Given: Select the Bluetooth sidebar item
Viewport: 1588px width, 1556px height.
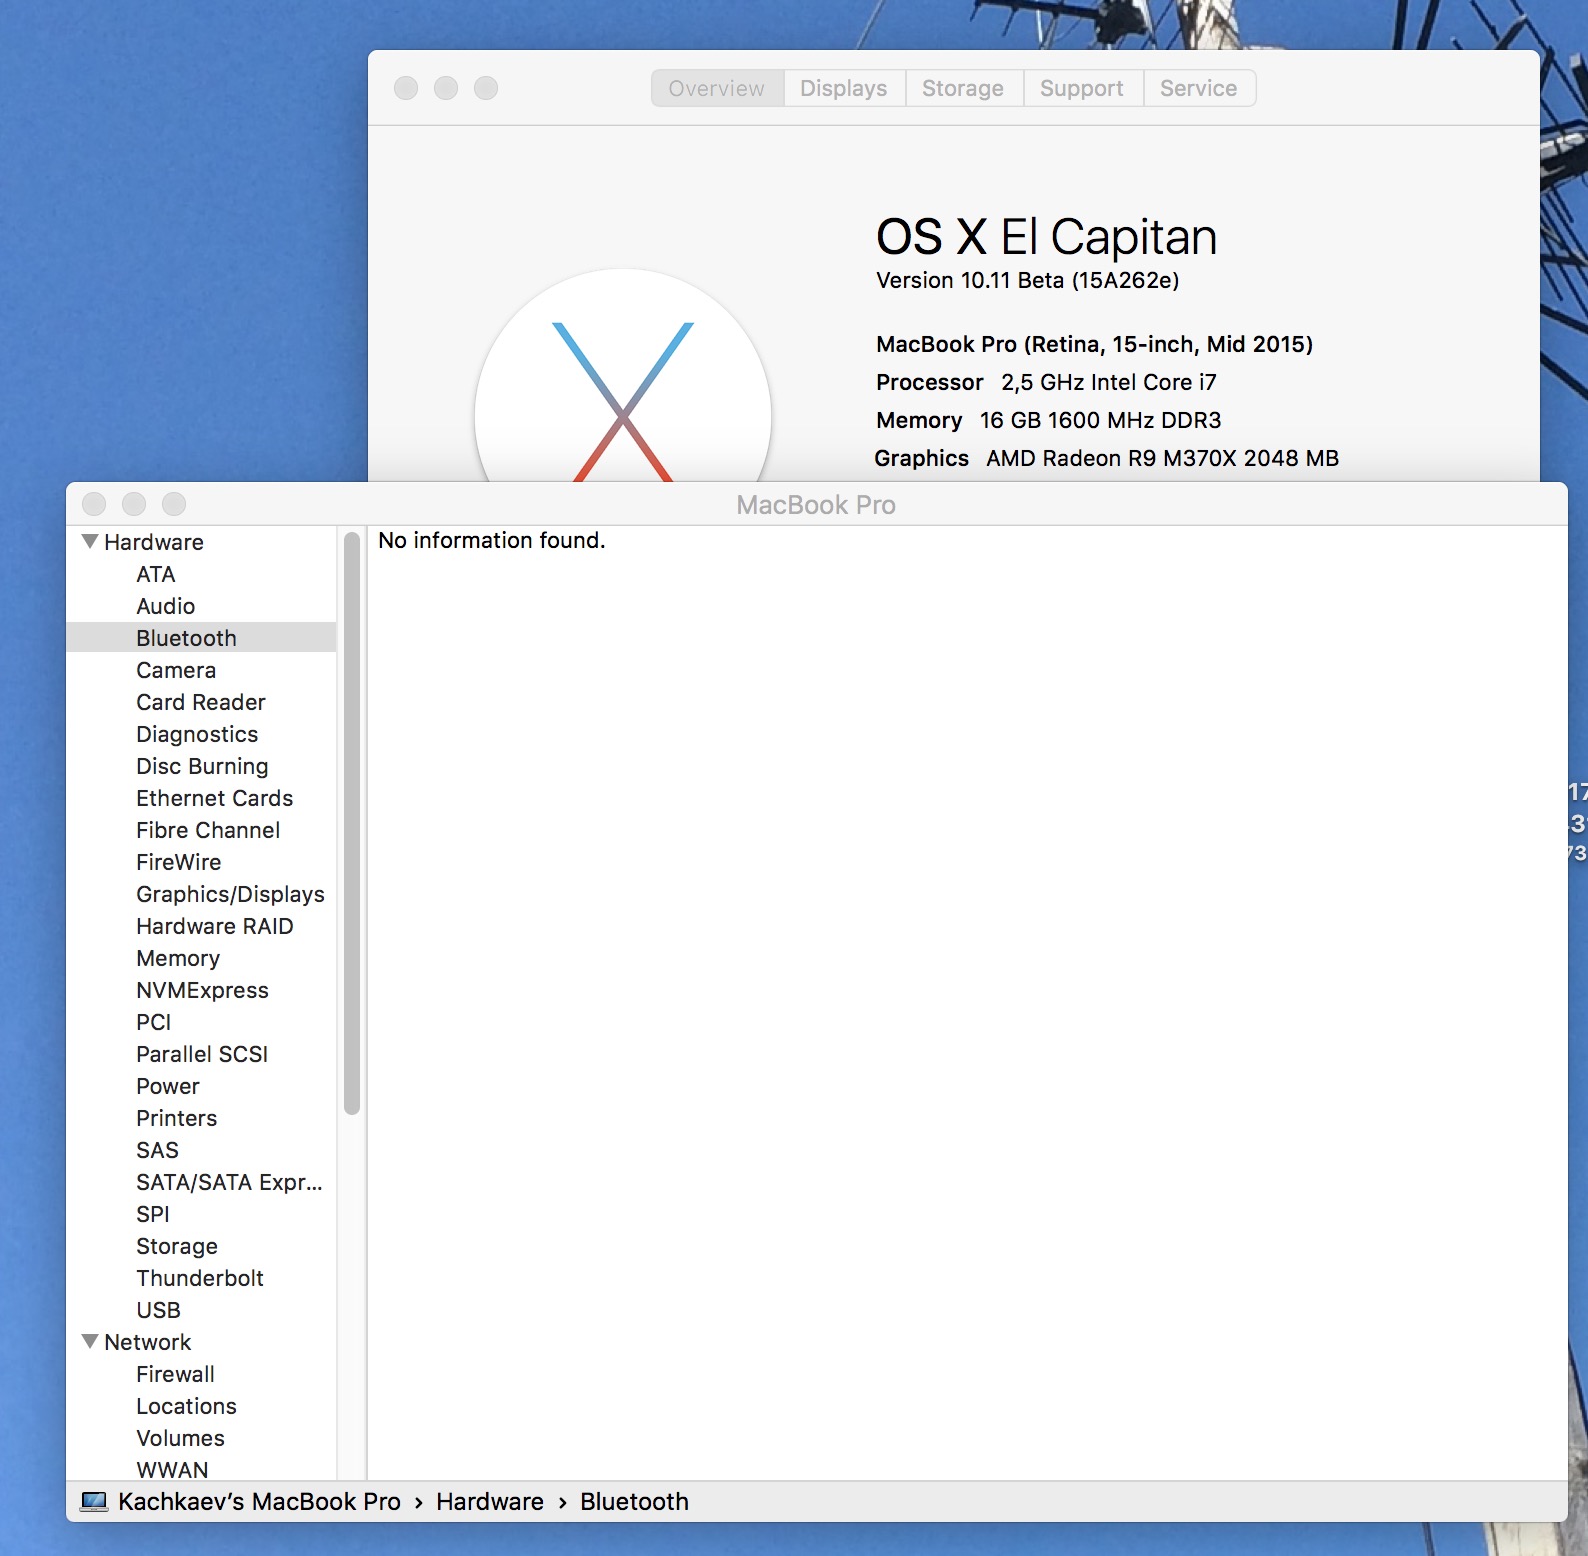Looking at the screenshot, I should click(201, 638).
